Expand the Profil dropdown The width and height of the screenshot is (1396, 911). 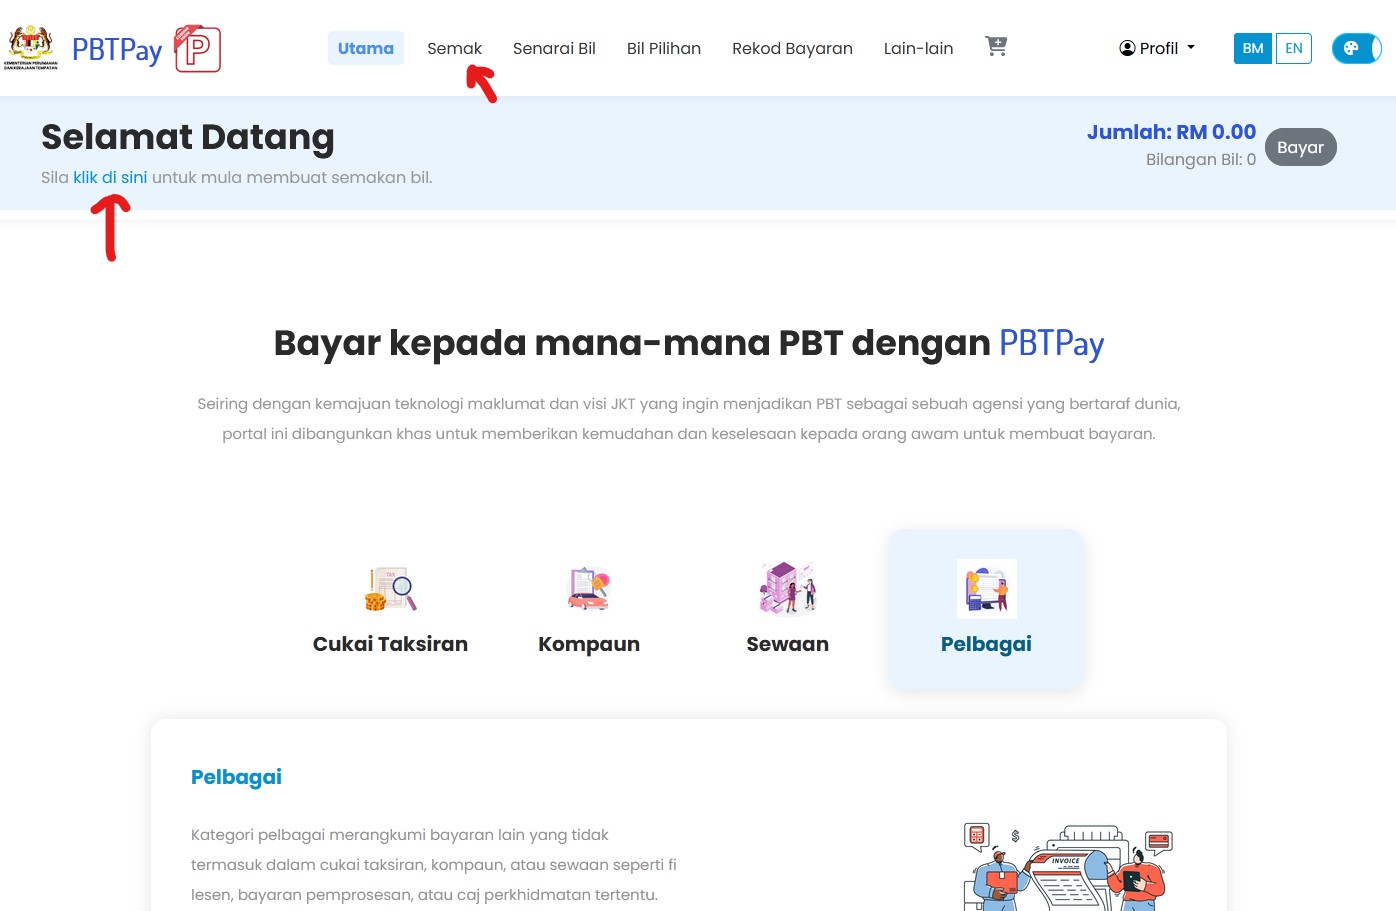tap(1157, 48)
